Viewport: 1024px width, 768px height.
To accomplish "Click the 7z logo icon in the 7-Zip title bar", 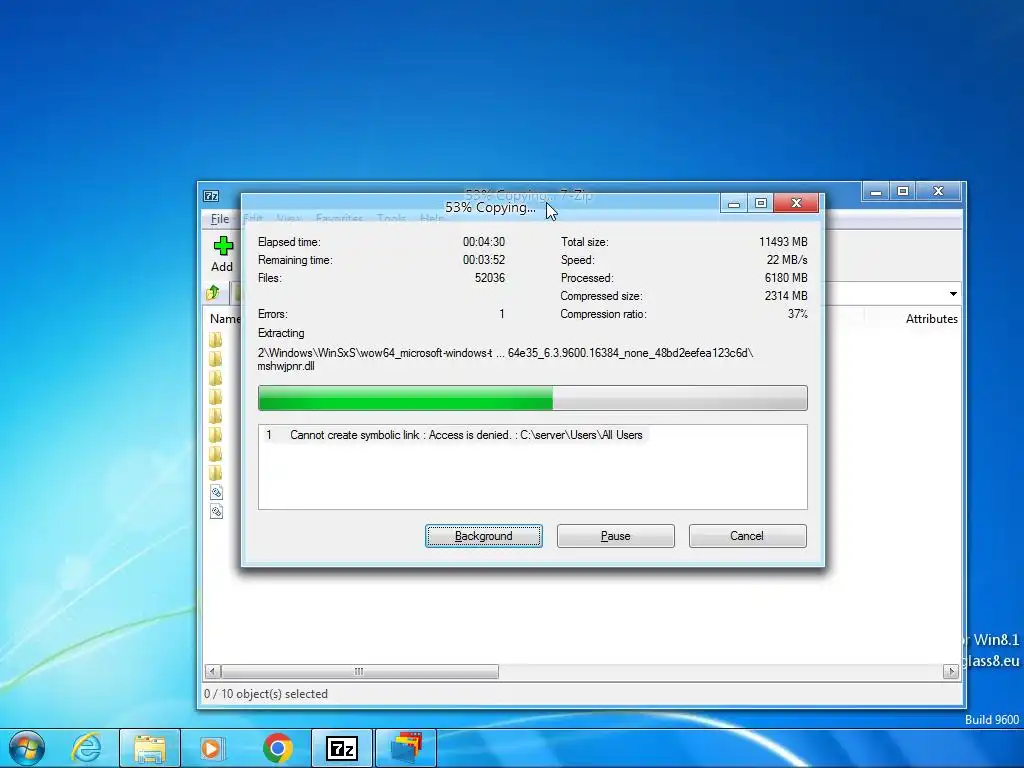I will (x=211, y=195).
